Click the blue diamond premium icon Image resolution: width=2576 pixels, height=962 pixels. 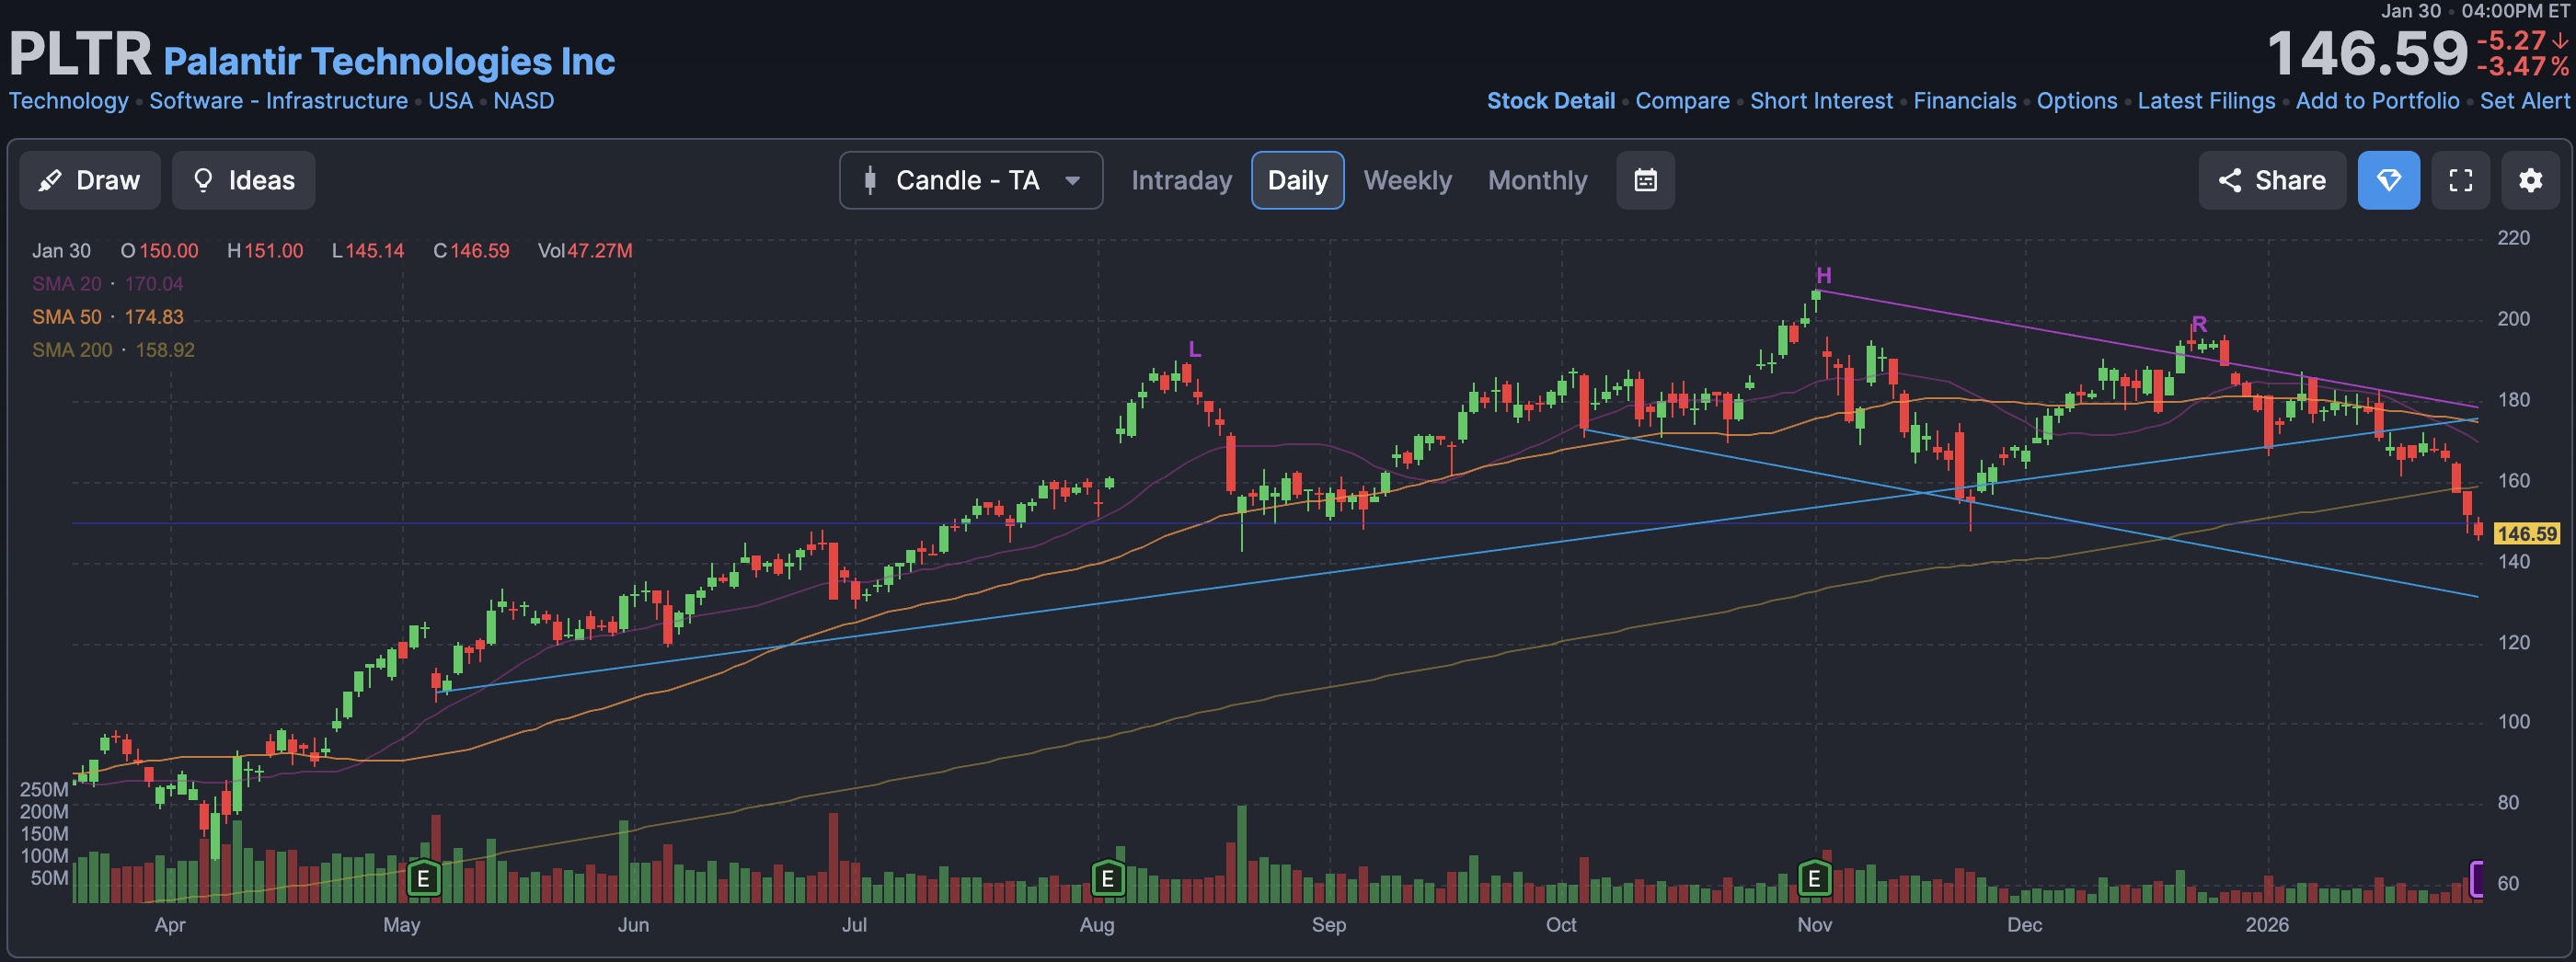click(2388, 180)
